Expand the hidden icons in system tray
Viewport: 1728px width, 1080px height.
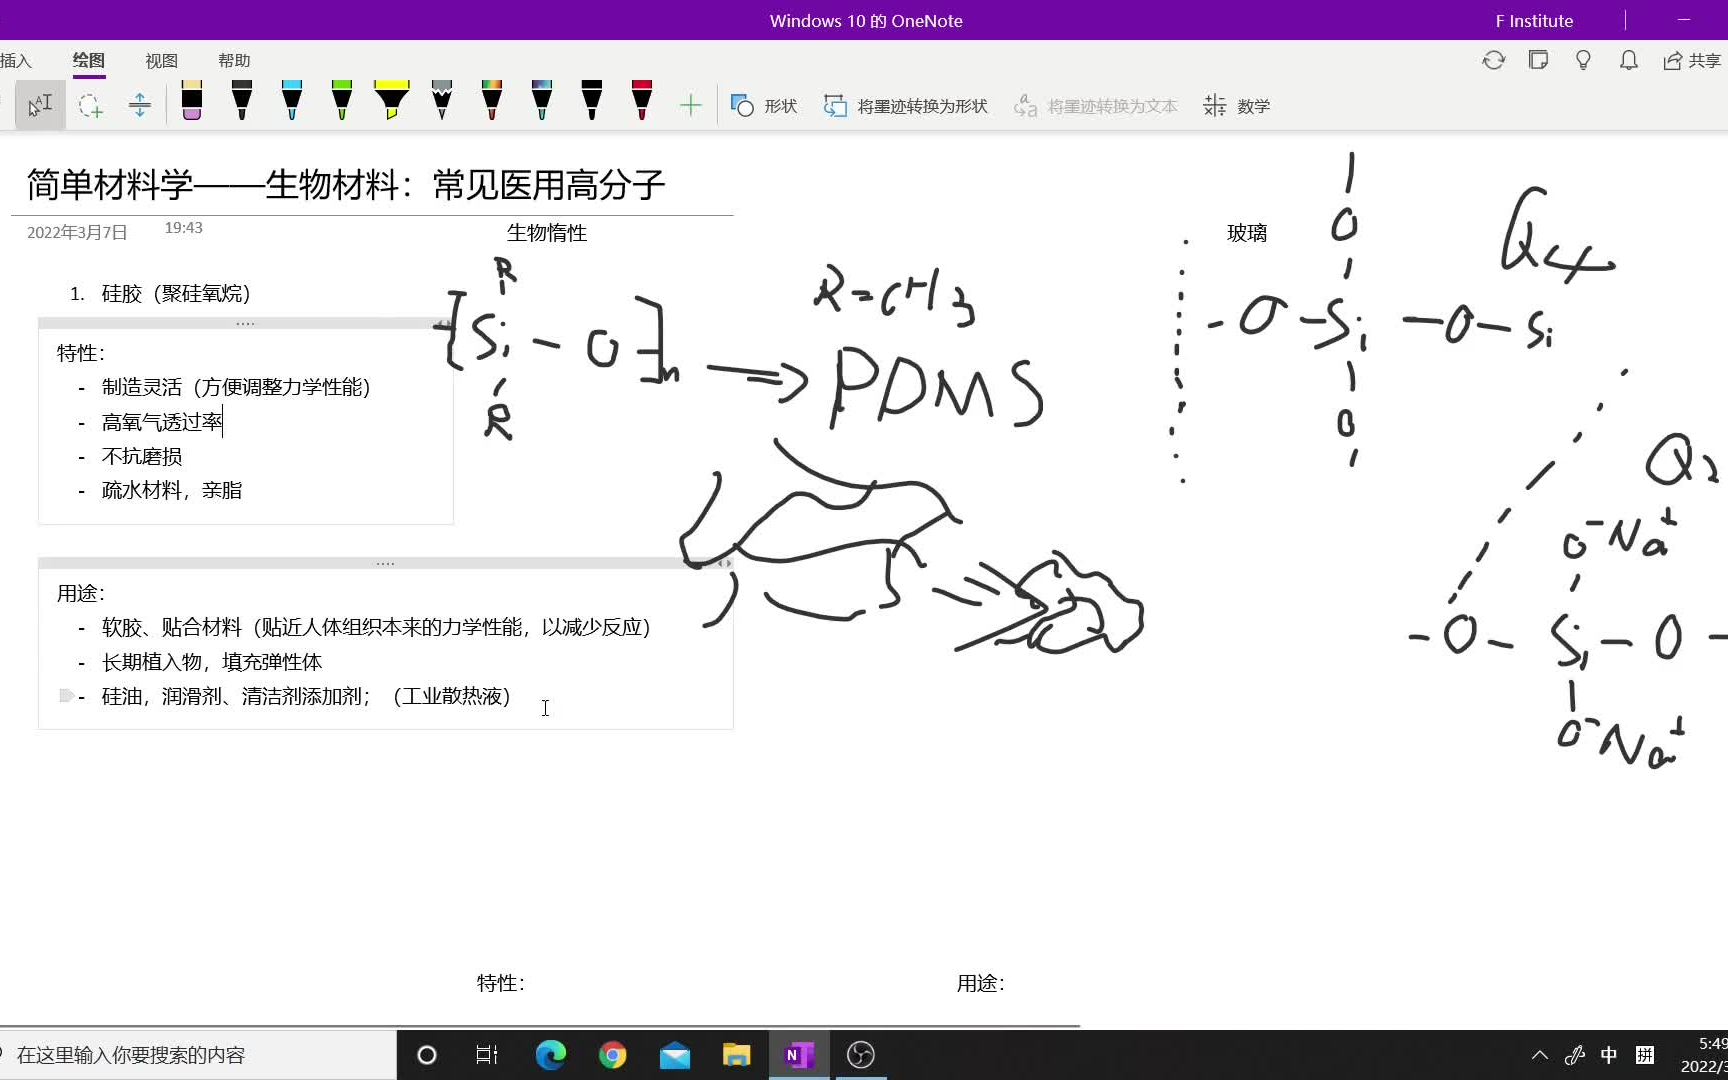1539,1054
